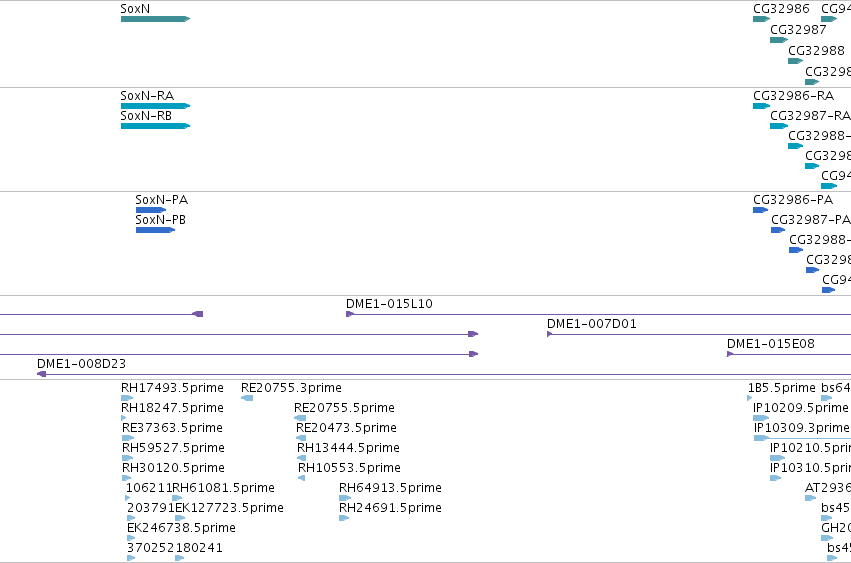The image size is (851, 563).
Task: Select EST RH13444.5prime
Action: click(302, 458)
